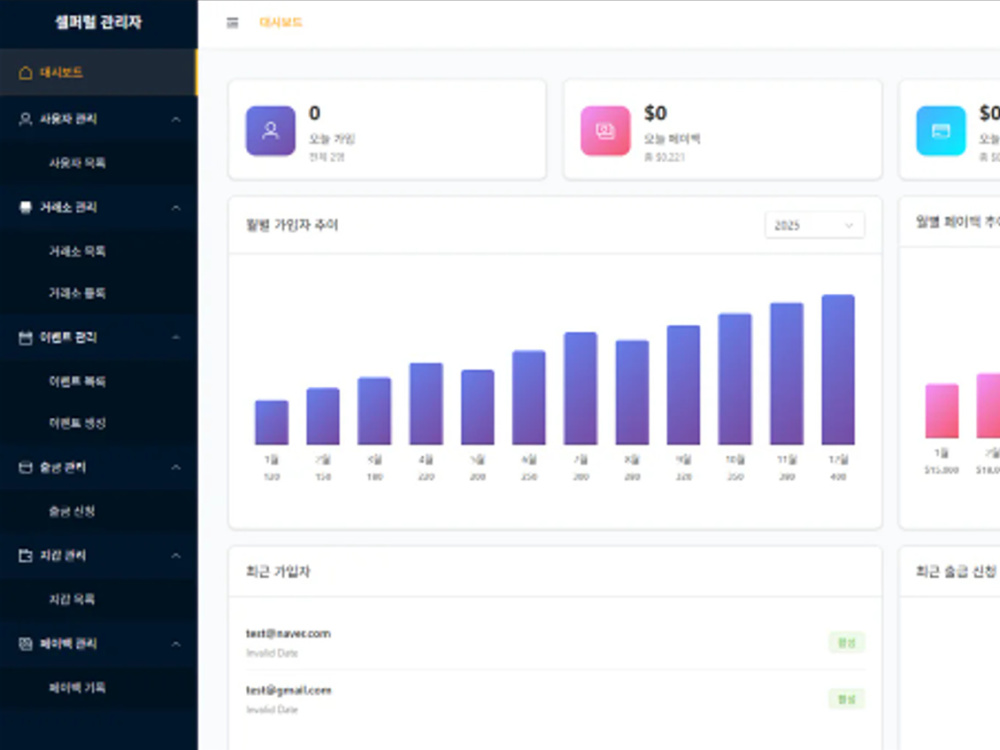This screenshot has height=750, width=1000.
Task: Click the 최근 가입자 panel heading
Action: 278,571
